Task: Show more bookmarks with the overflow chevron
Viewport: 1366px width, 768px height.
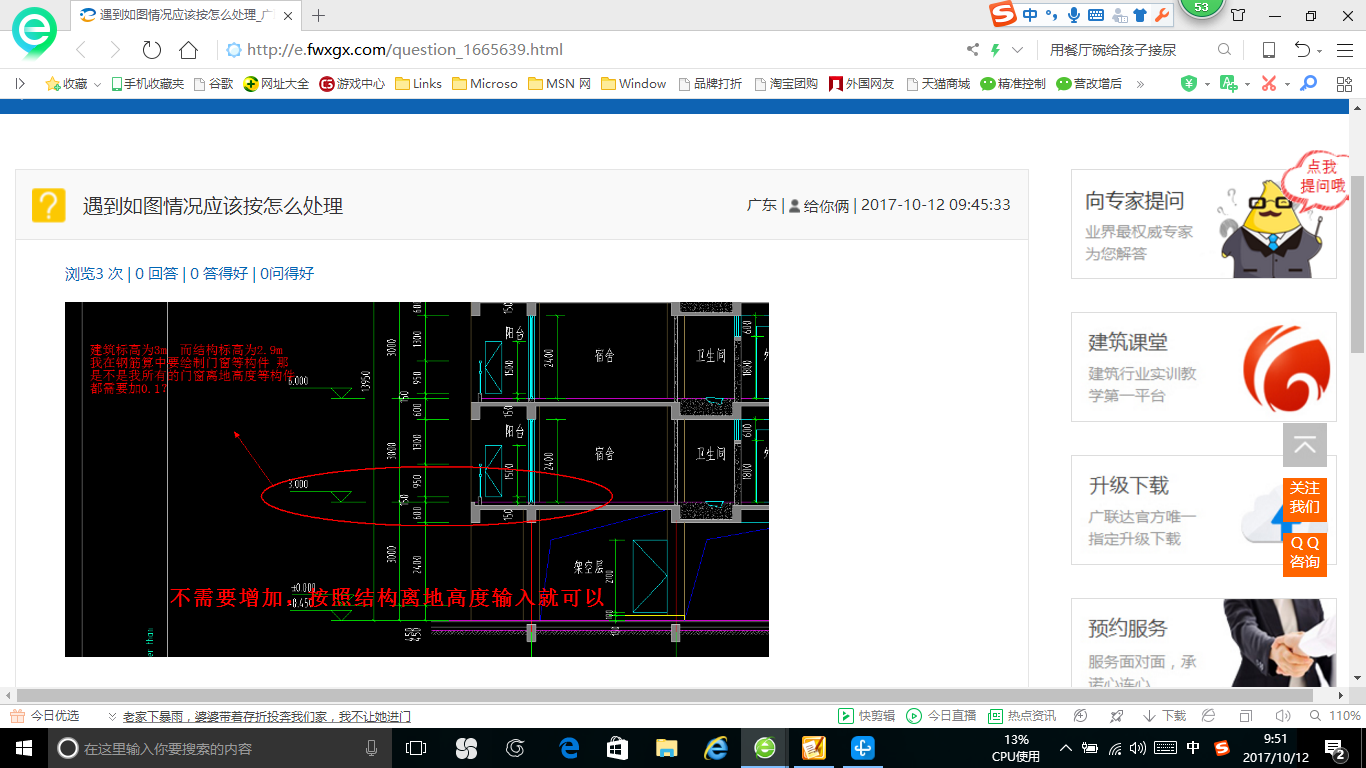Action: click(x=1140, y=84)
